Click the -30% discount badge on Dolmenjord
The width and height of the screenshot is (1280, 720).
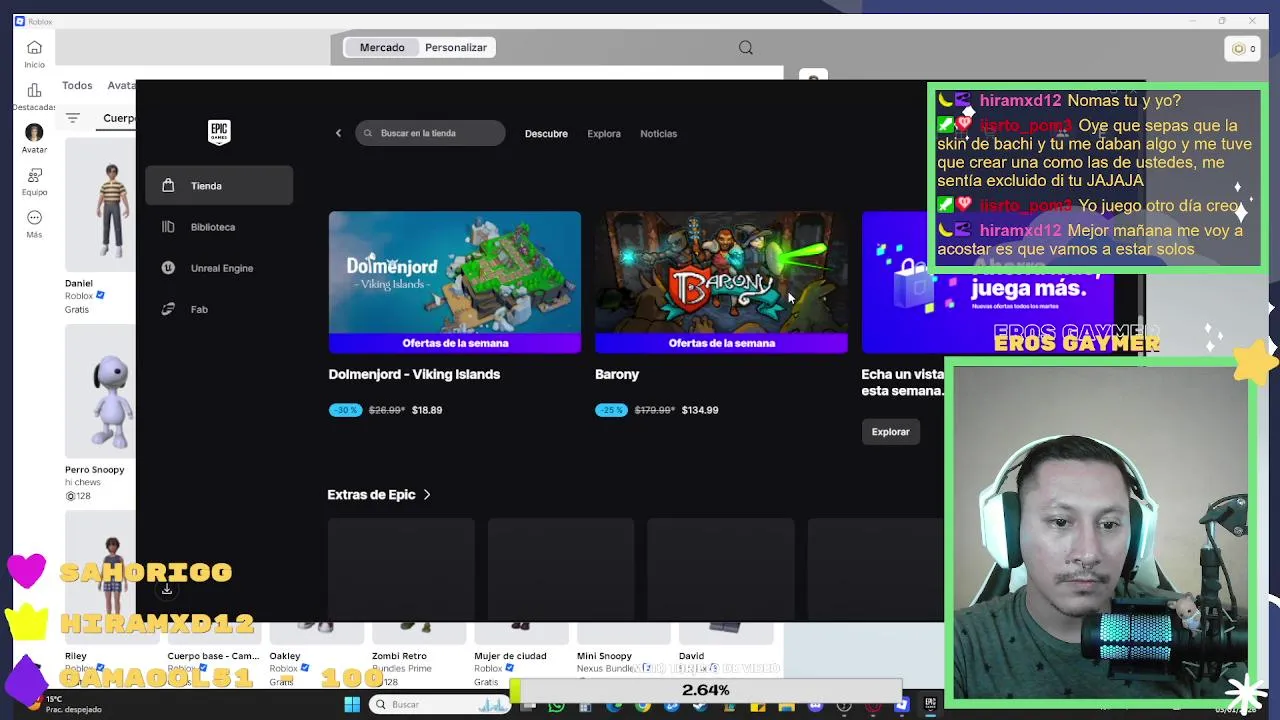coord(344,410)
